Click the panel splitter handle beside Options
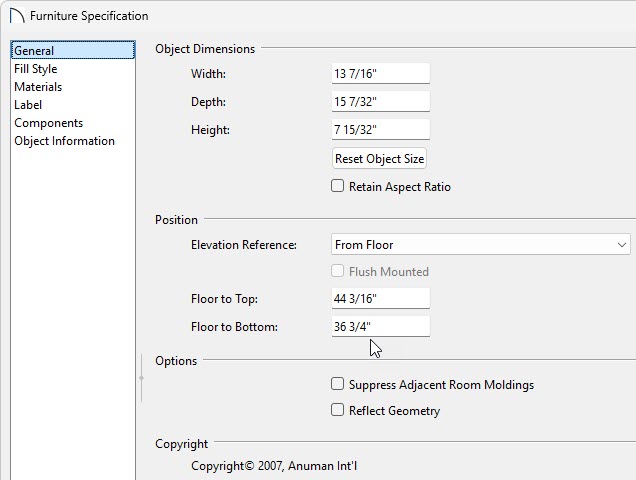This screenshot has width=636, height=480. coord(141,378)
